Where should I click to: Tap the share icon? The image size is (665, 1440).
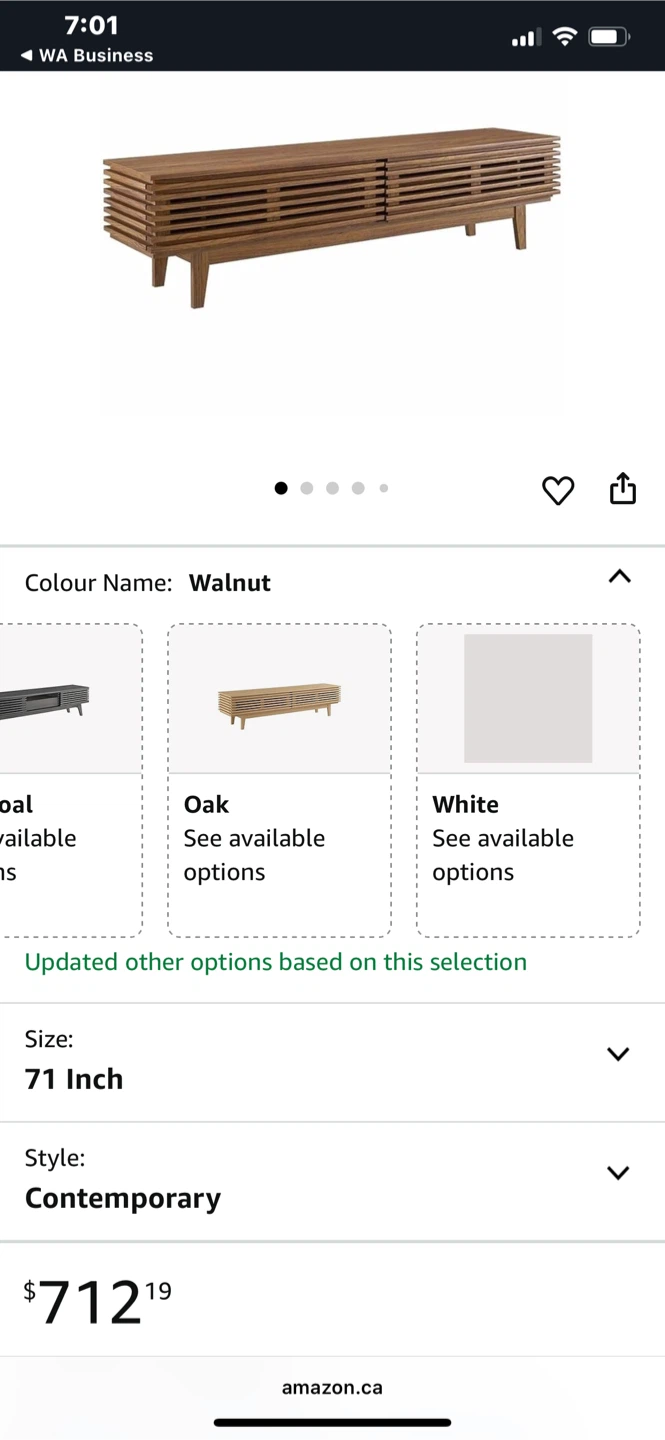[x=623, y=488]
